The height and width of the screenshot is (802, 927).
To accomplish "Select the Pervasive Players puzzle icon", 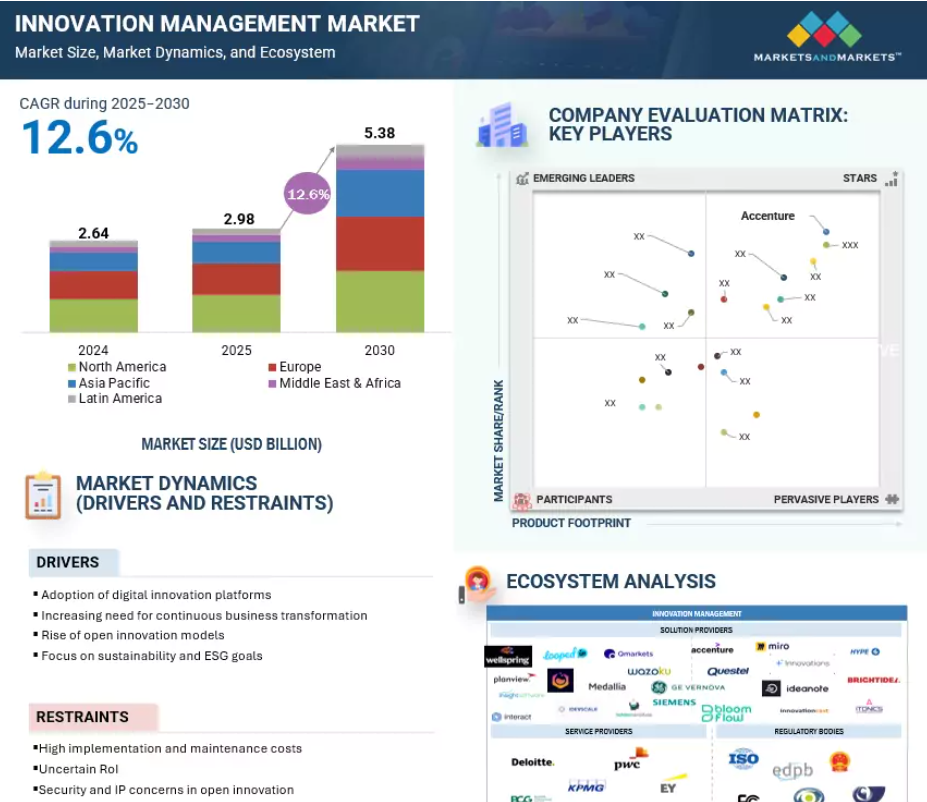I will click(x=892, y=499).
